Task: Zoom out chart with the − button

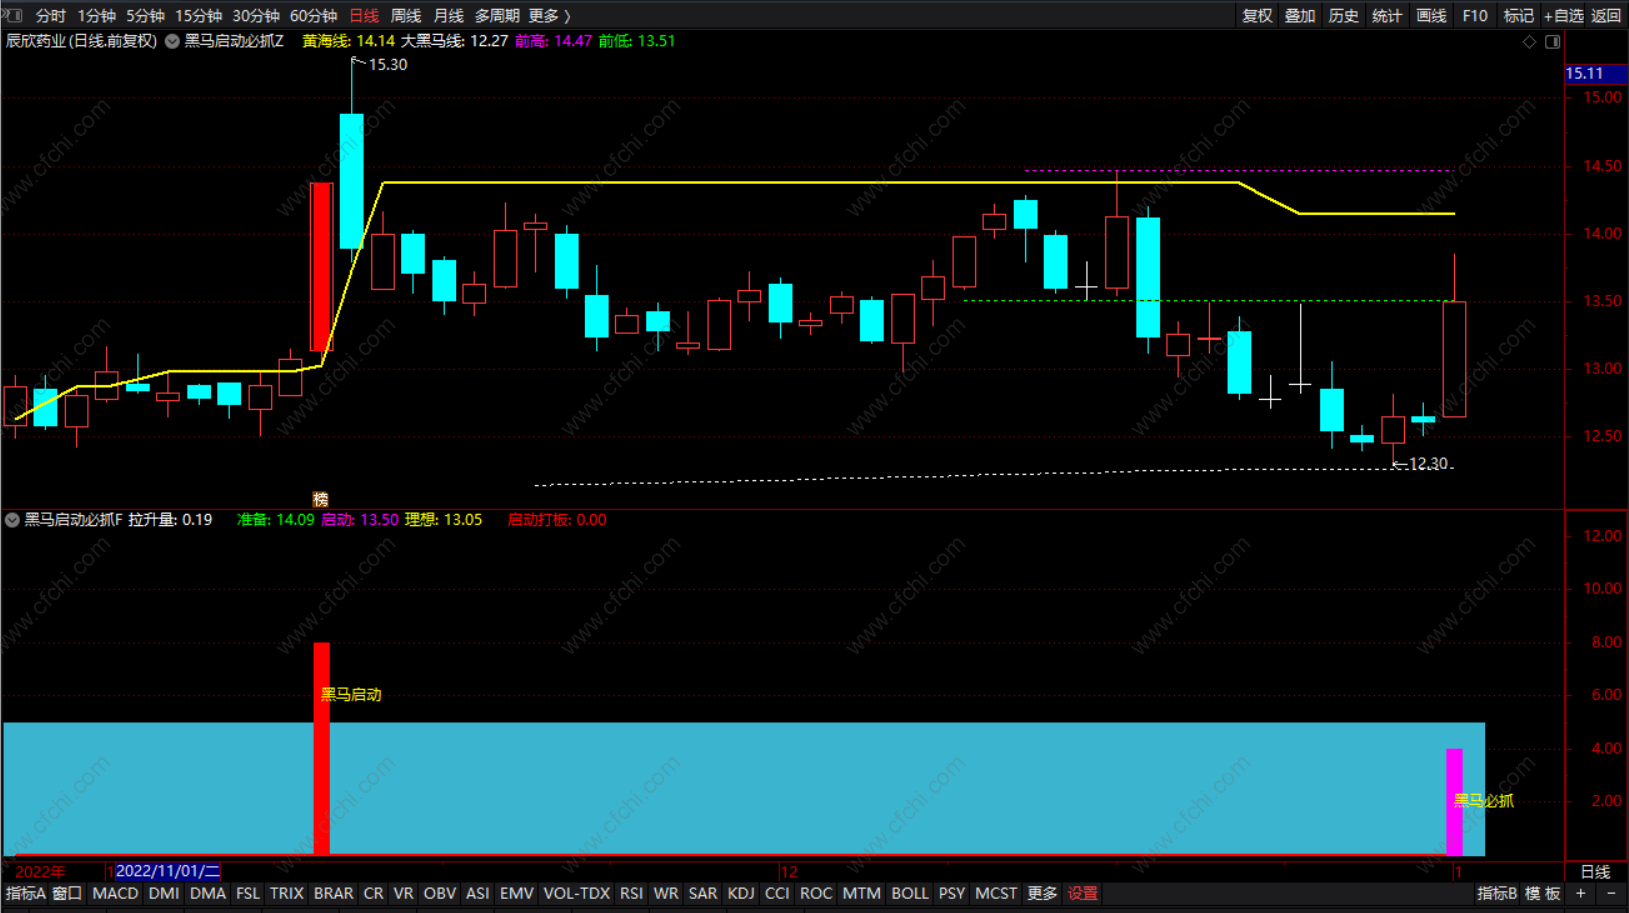Action: [x=1611, y=894]
